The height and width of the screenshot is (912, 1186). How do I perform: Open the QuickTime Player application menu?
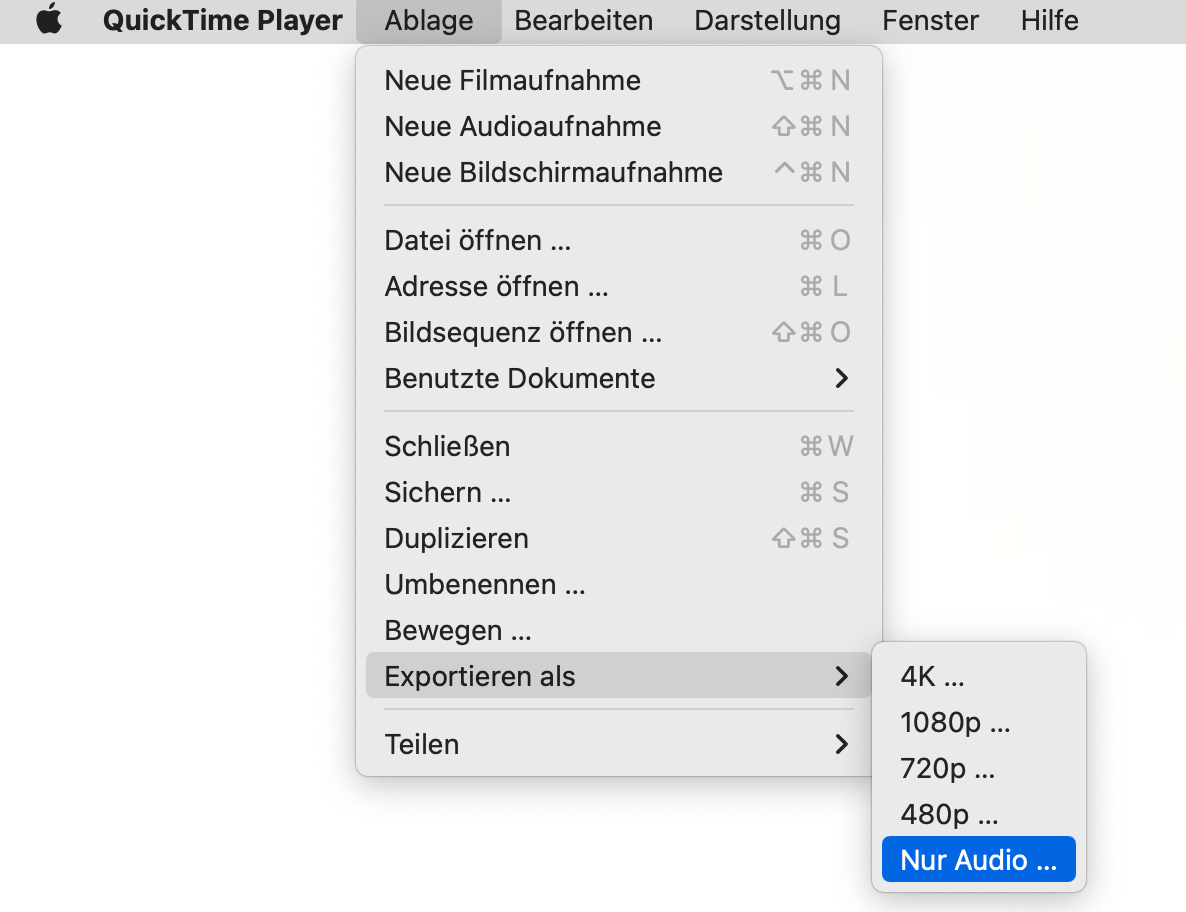pyautogui.click(x=221, y=20)
